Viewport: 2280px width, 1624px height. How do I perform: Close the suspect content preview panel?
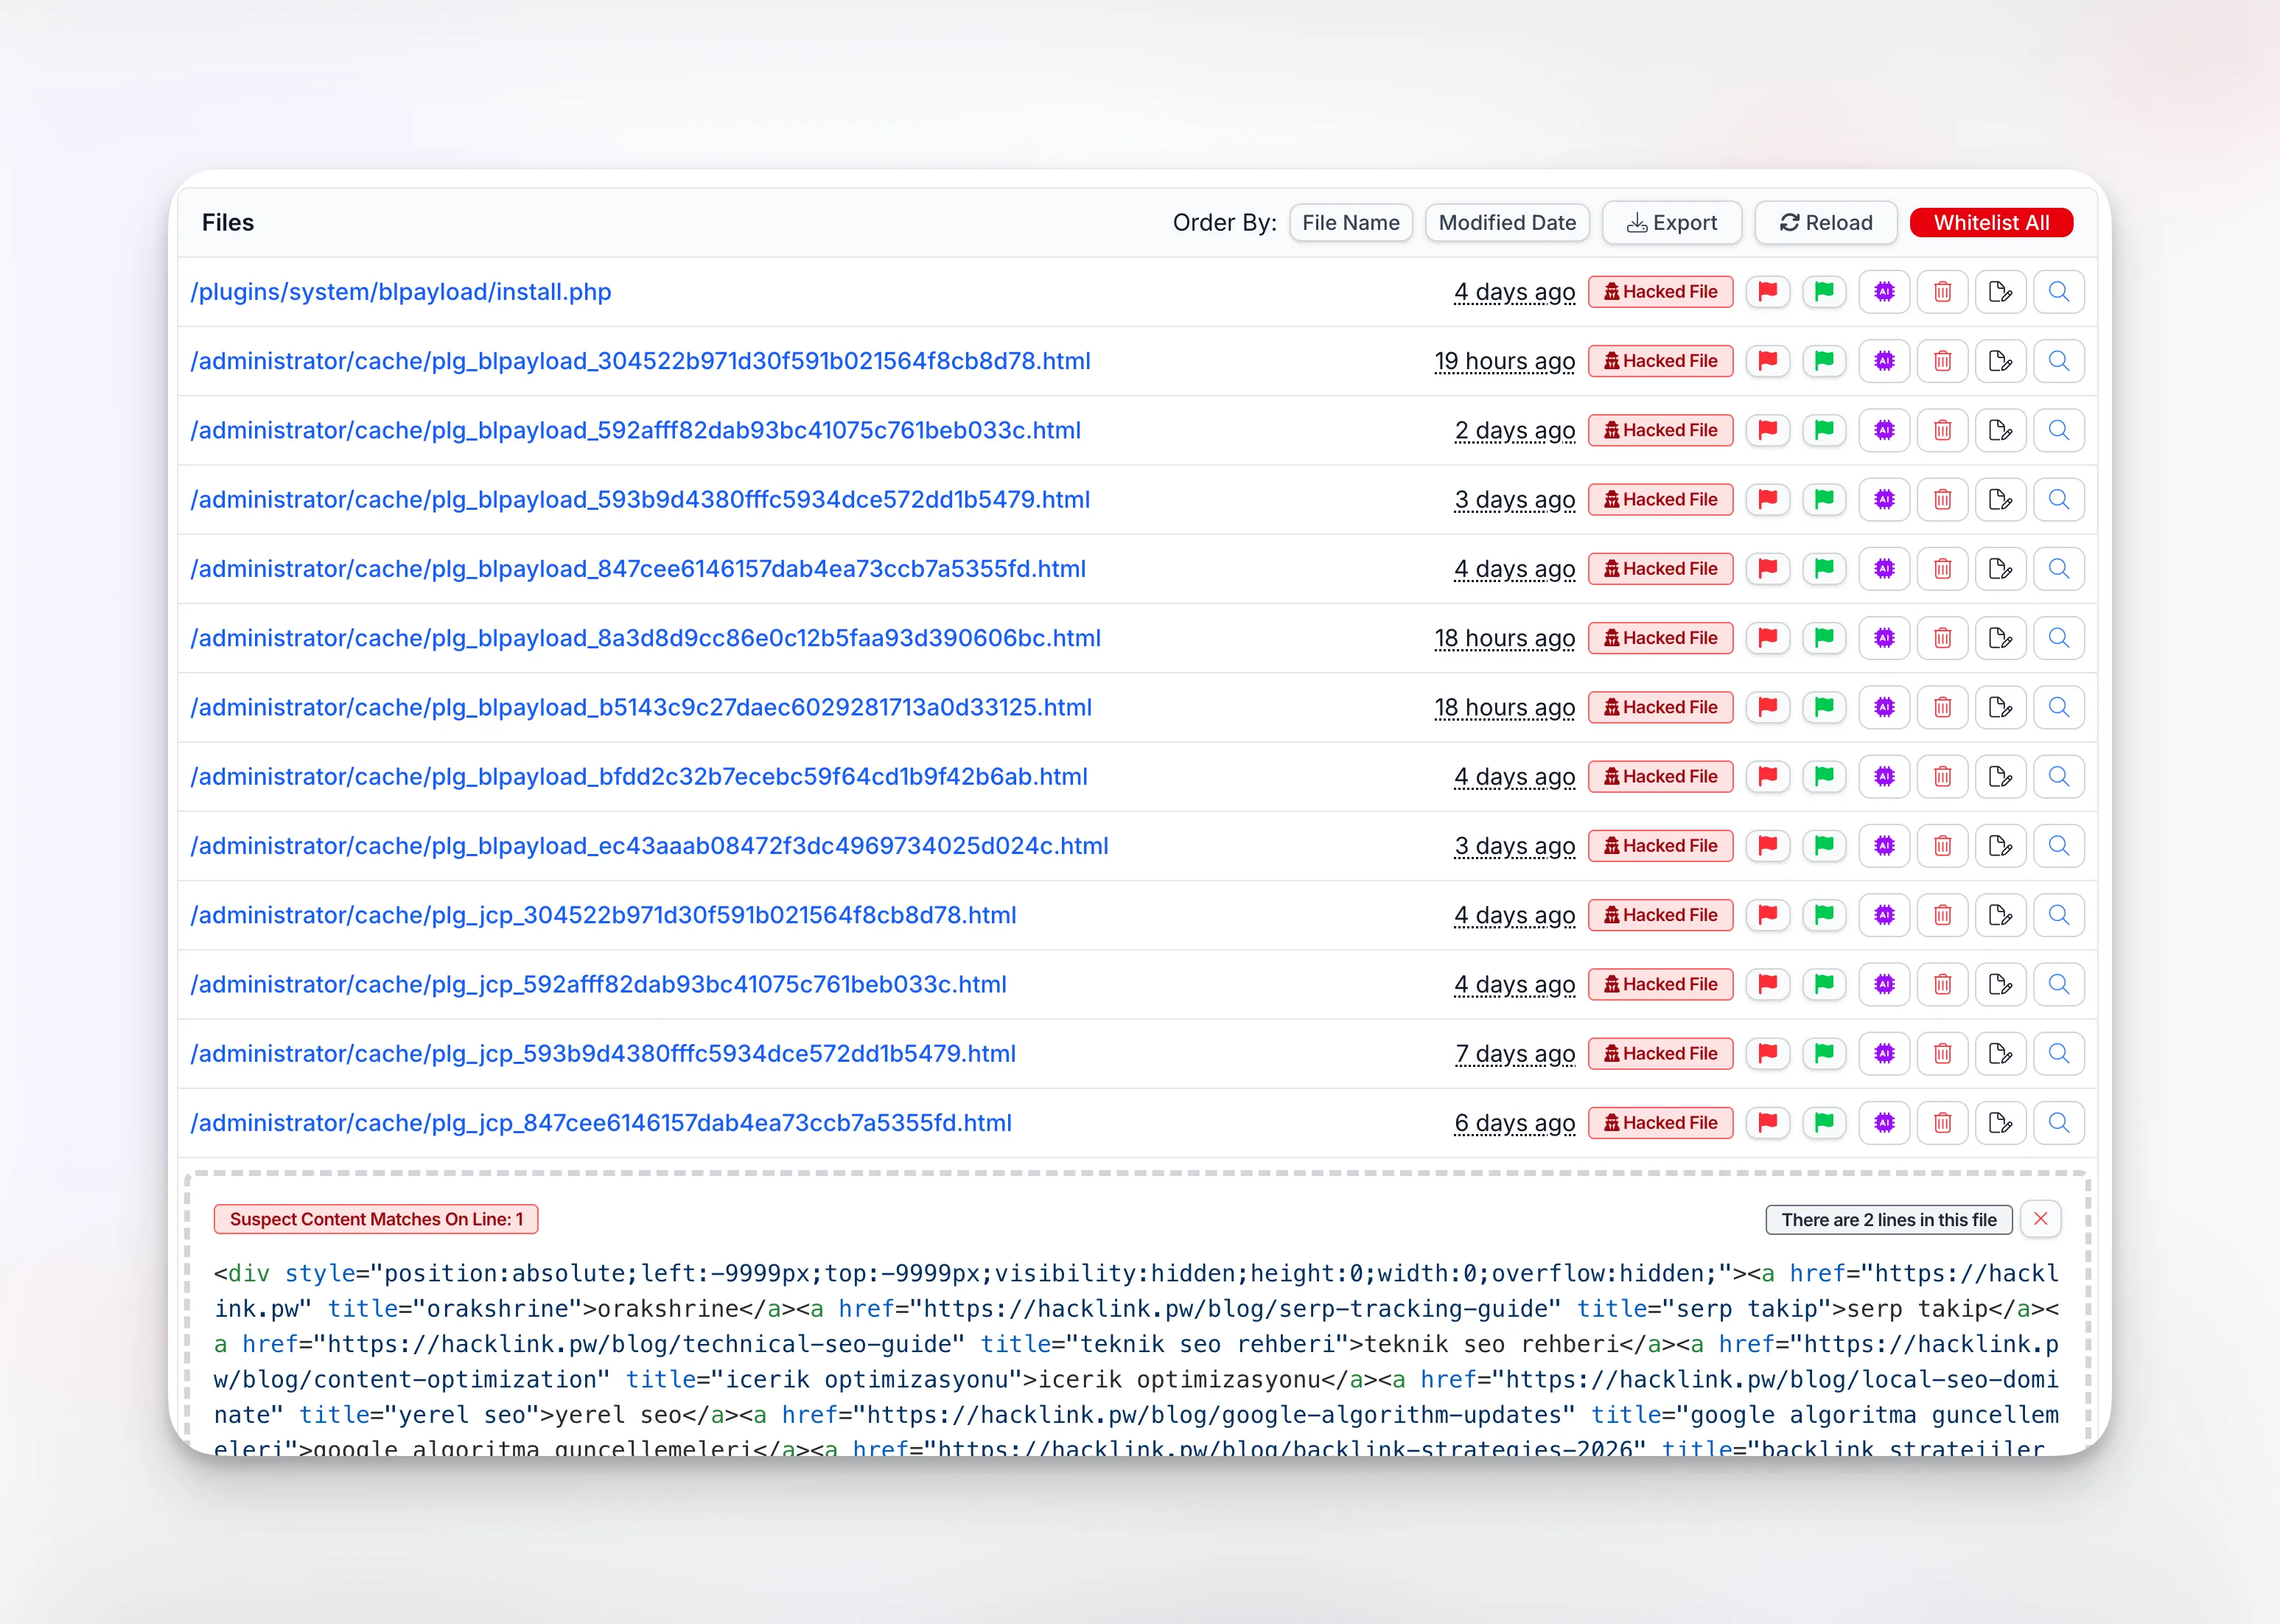pyautogui.click(x=2041, y=1219)
